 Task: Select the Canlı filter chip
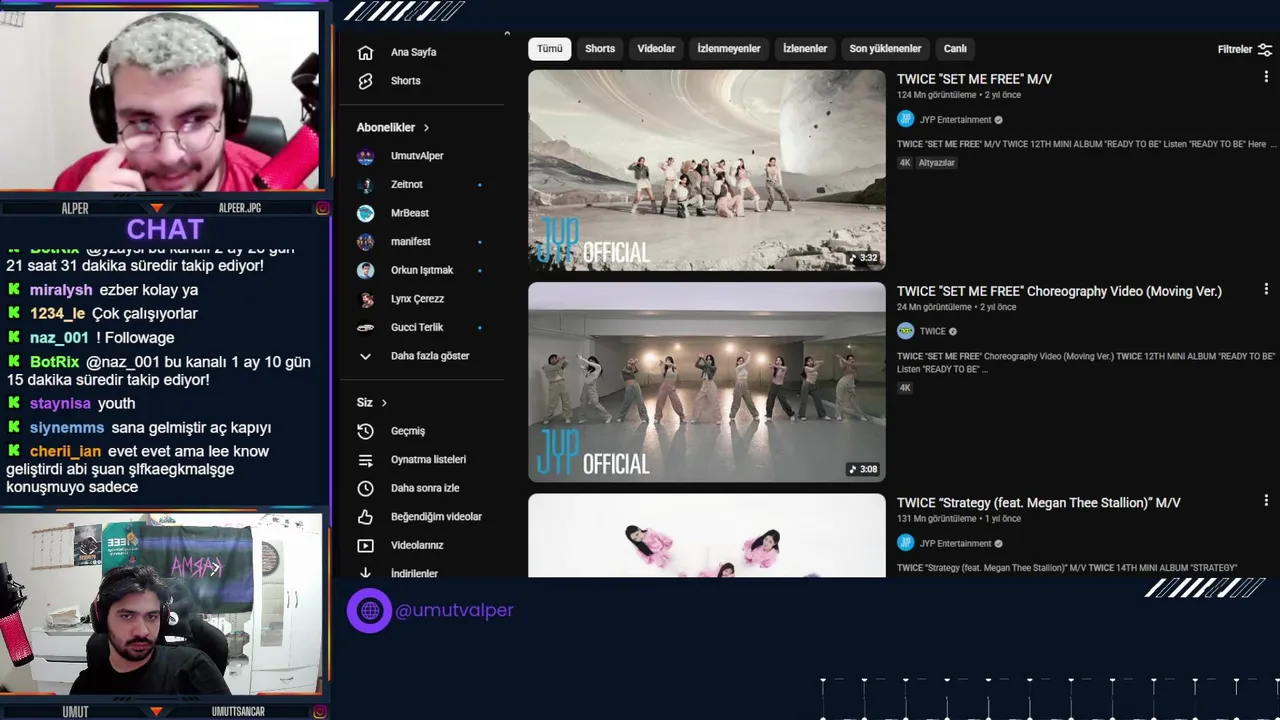[x=955, y=49]
